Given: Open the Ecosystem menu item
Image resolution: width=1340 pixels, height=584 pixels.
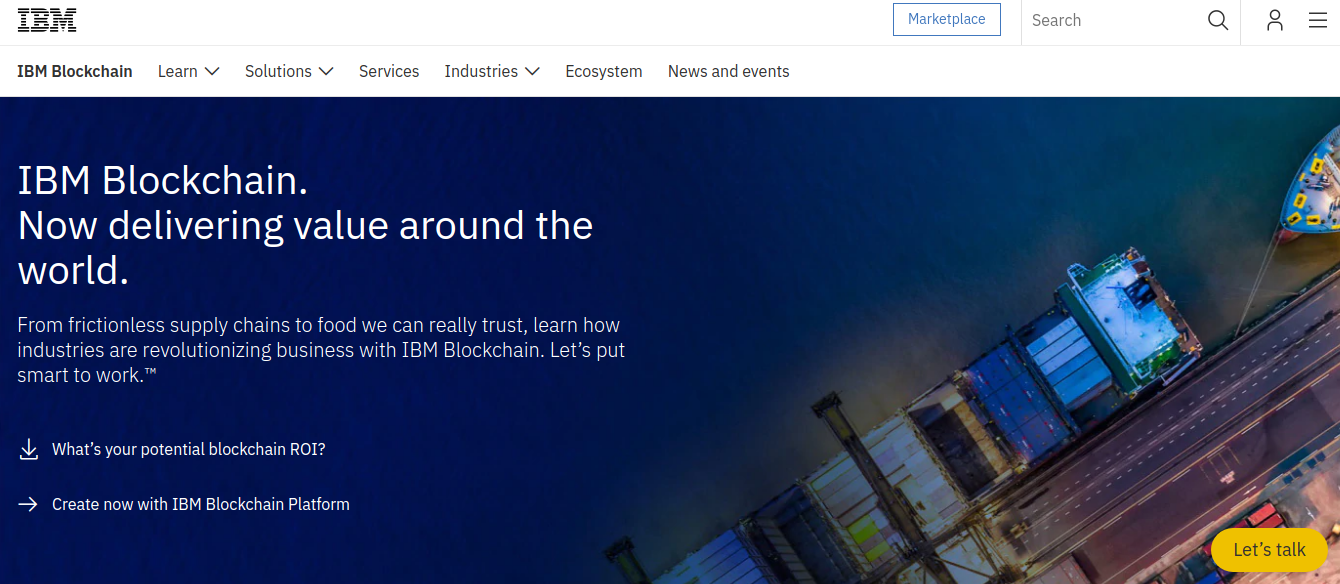Looking at the screenshot, I should coord(604,71).
